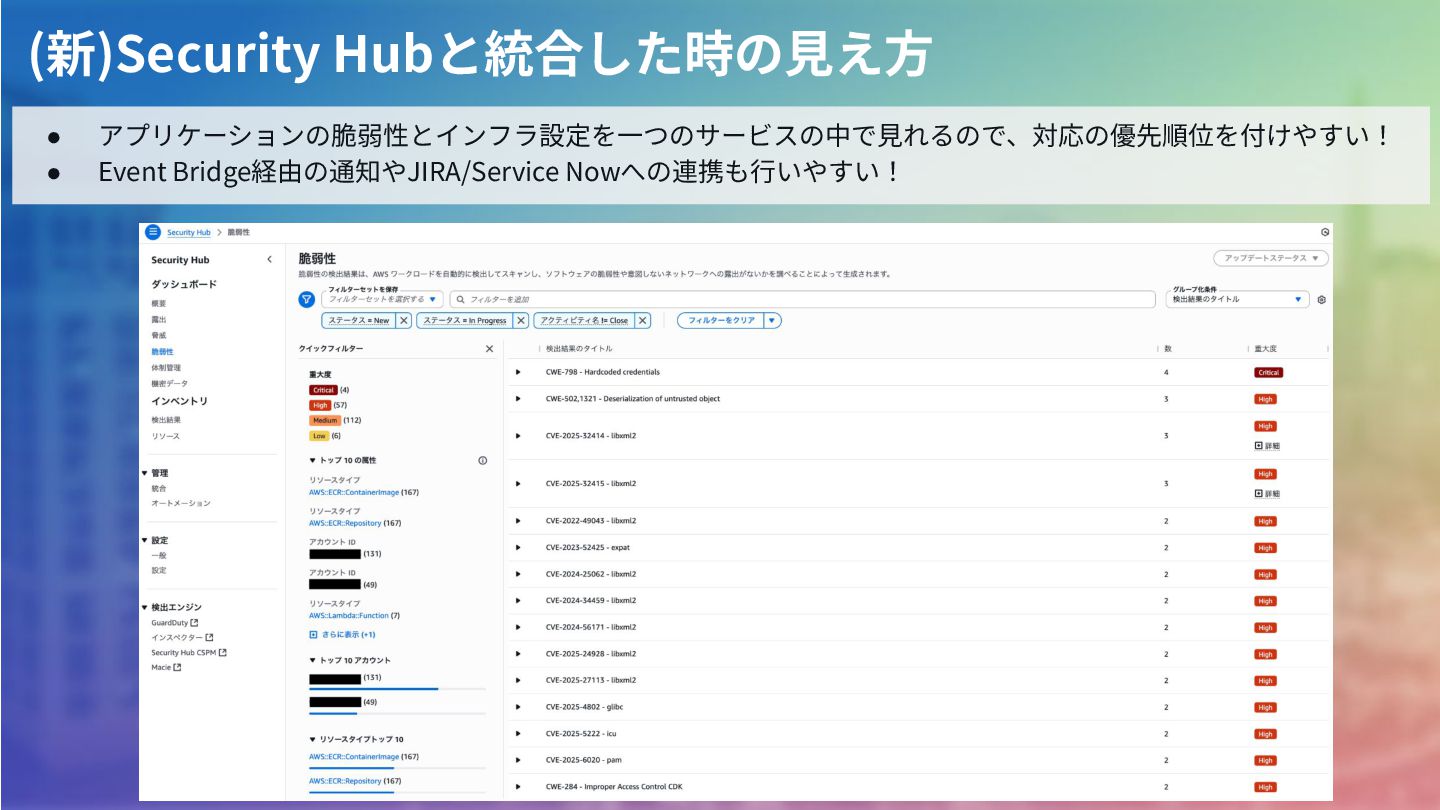1440x810 pixels.
Task: Expand the CWE-284 Improper Access Control row
Action: (x=518, y=787)
